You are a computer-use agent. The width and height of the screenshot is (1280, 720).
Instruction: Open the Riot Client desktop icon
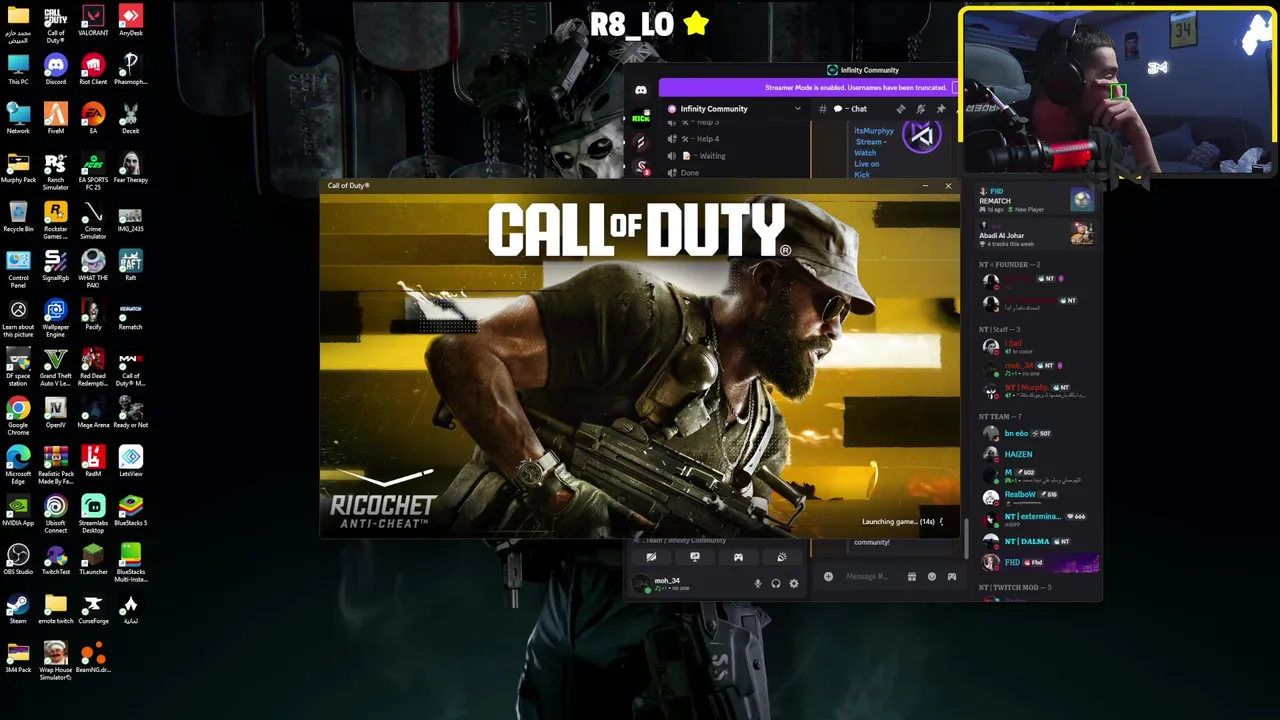point(93,70)
